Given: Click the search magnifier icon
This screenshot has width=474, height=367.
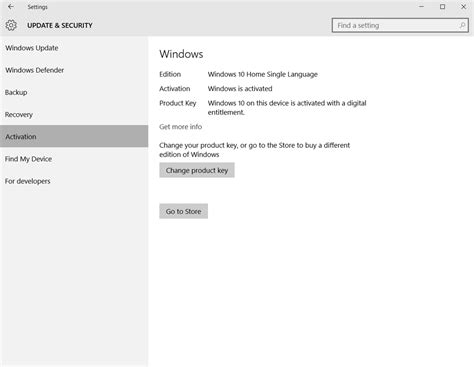Looking at the screenshot, I should (x=462, y=25).
